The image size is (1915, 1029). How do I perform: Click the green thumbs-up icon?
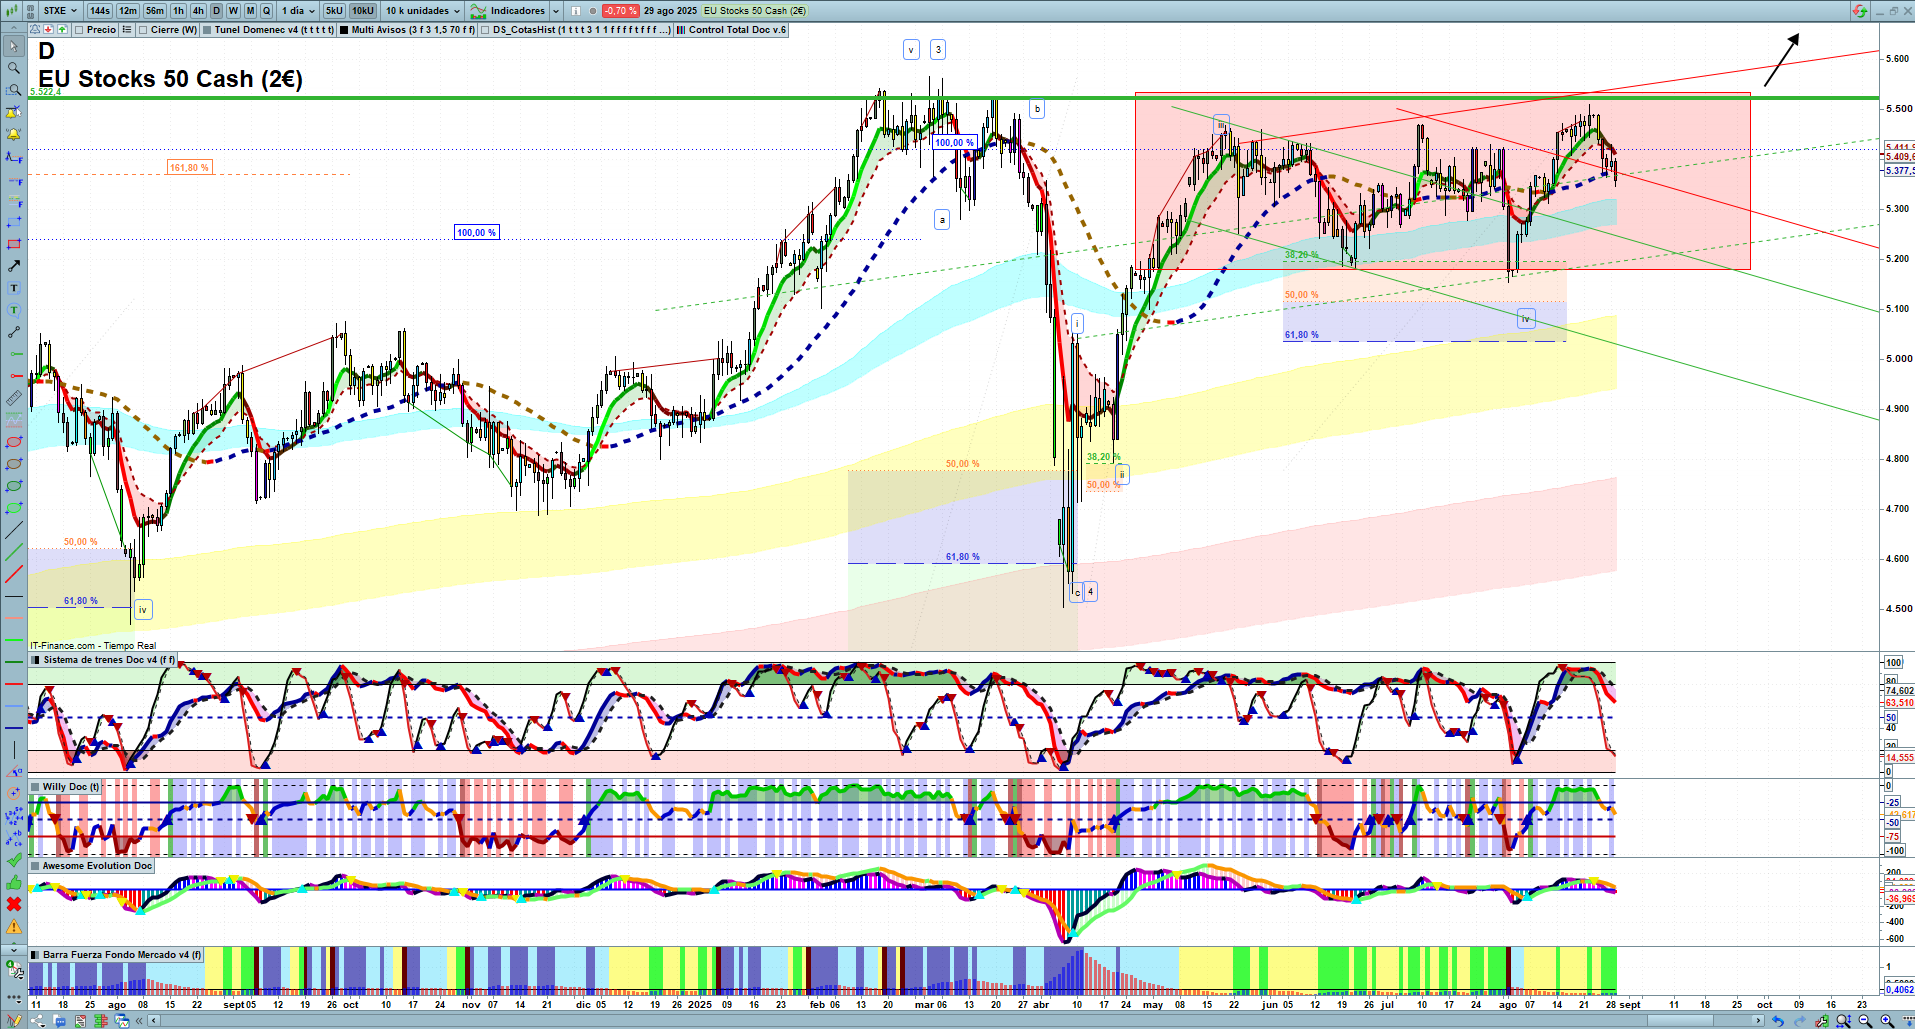coord(14,882)
